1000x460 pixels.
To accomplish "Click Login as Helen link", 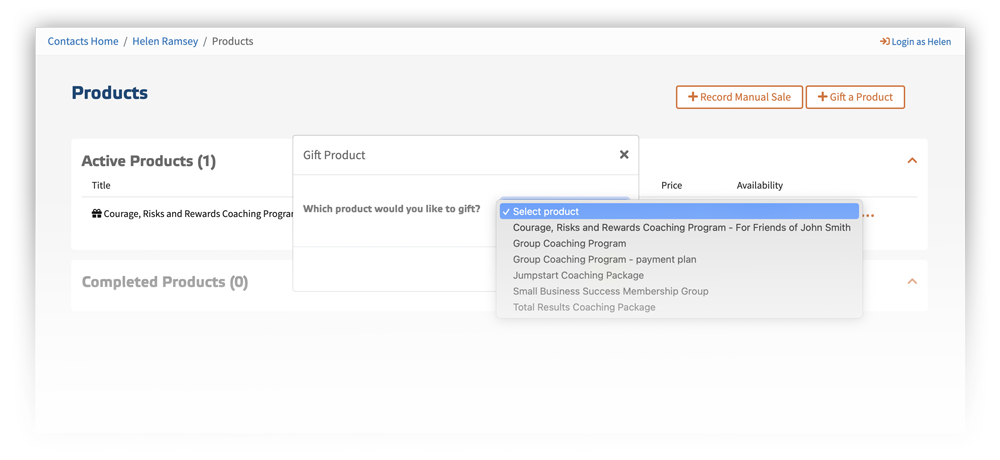I will point(915,41).
